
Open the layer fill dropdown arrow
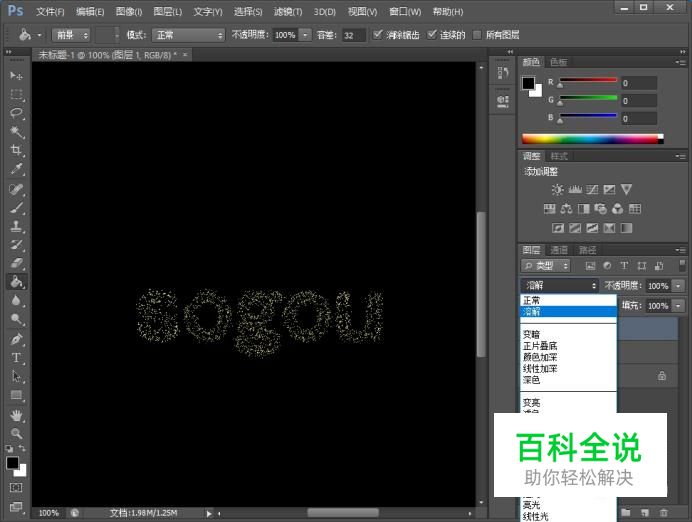pos(678,305)
